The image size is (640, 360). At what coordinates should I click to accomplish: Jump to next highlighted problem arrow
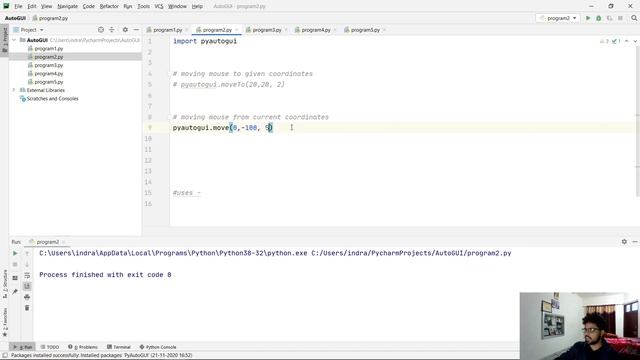click(x=634, y=41)
